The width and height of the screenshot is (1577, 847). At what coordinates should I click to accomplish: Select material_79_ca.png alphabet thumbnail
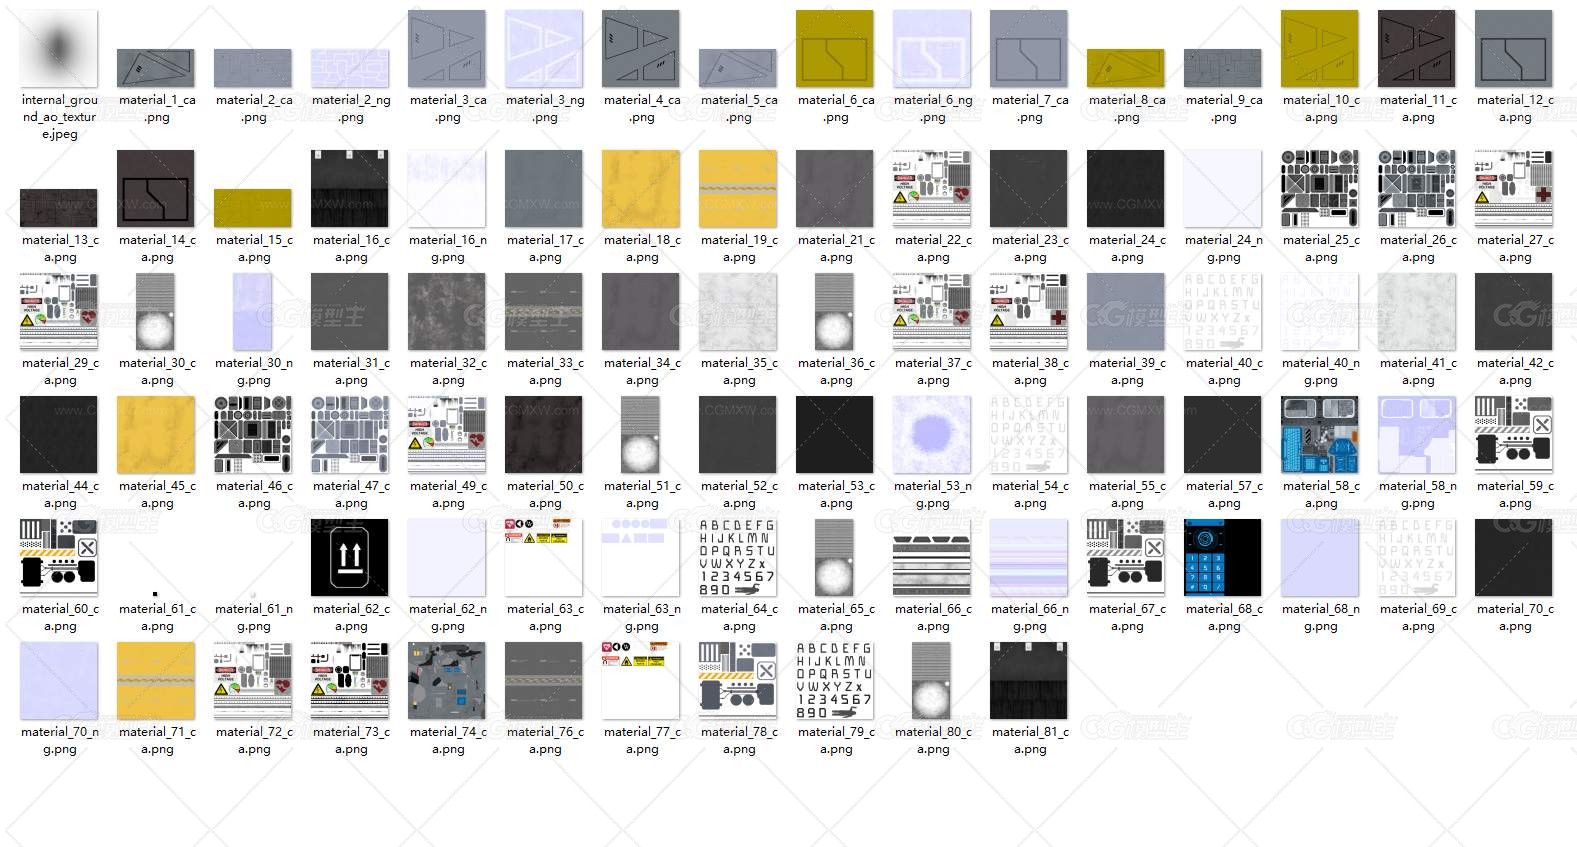(835, 680)
